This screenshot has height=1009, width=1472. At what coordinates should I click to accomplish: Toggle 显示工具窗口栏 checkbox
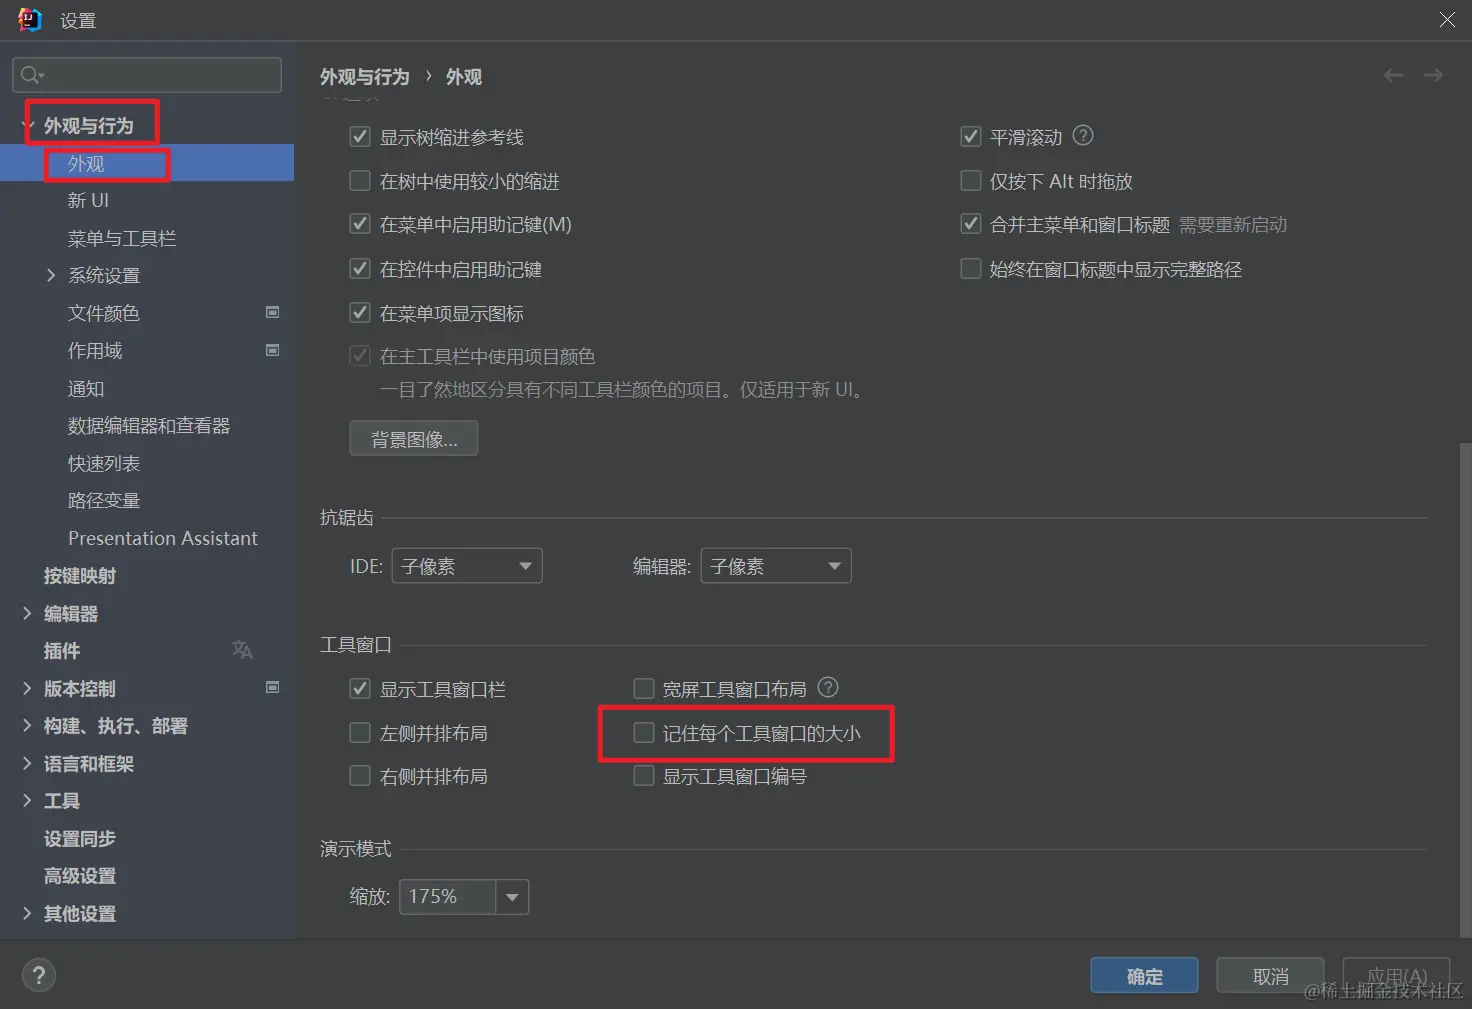point(360,688)
